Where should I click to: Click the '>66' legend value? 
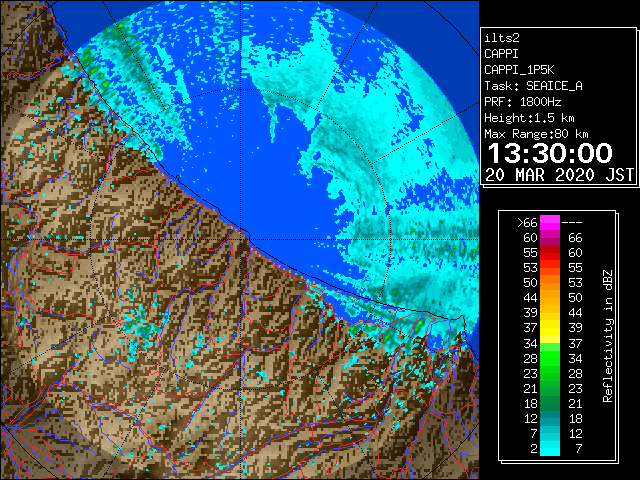(527, 223)
